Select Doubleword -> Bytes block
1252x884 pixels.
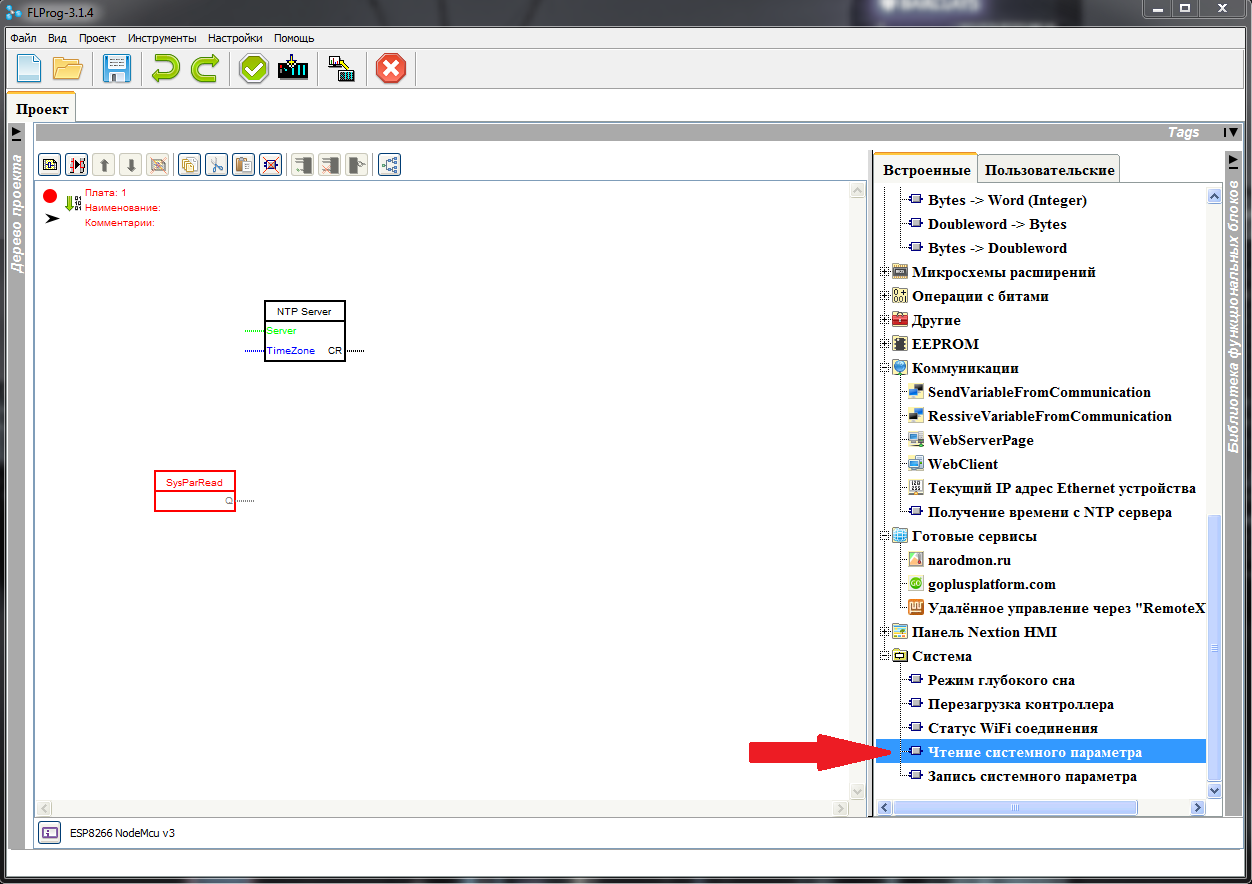pos(997,224)
